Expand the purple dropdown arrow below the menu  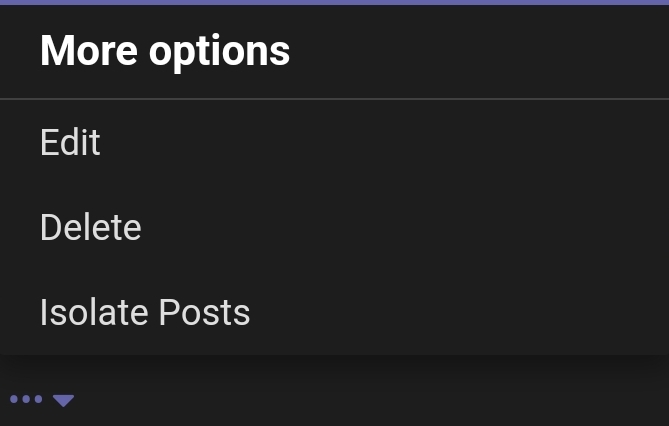(x=64, y=401)
